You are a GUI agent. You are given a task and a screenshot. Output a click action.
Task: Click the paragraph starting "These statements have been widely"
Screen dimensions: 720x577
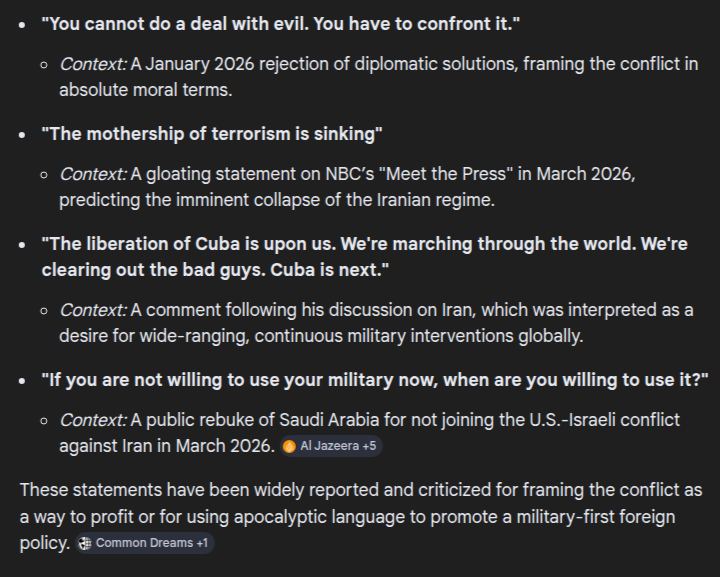(360, 516)
